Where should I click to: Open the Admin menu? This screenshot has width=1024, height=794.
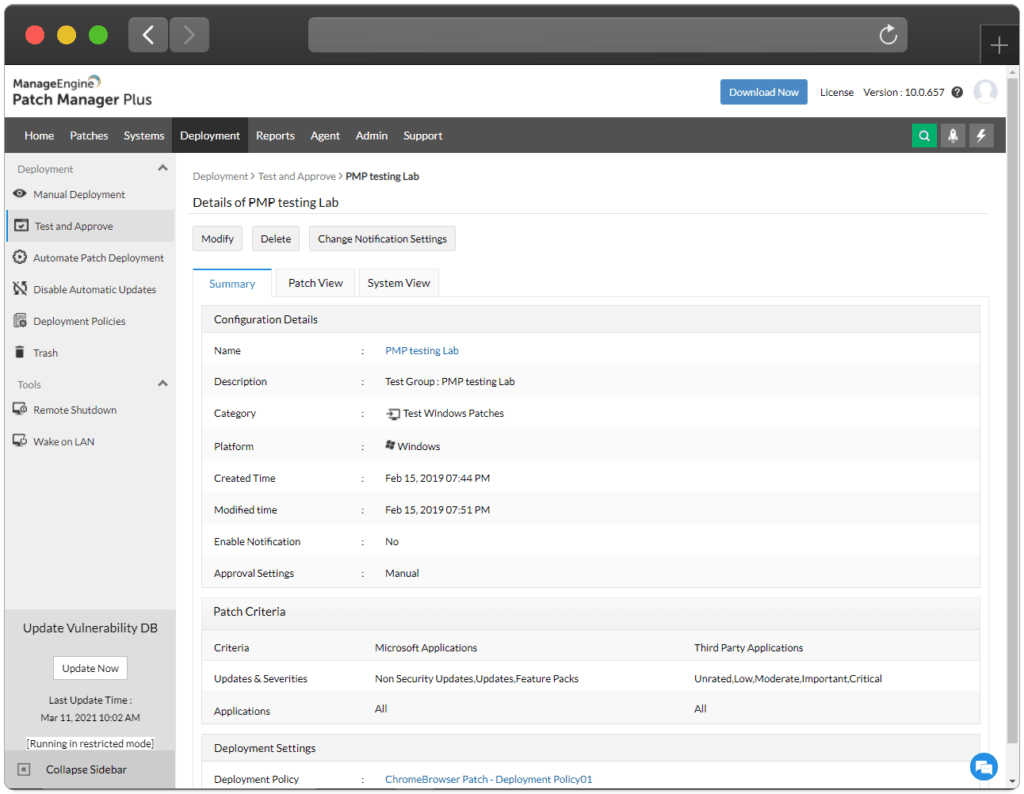coord(372,136)
